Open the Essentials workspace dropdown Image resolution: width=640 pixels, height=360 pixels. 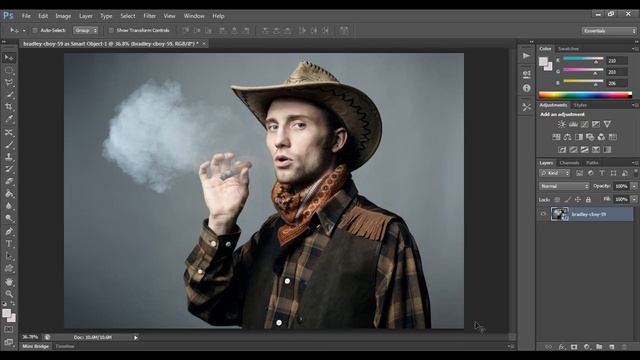609,31
